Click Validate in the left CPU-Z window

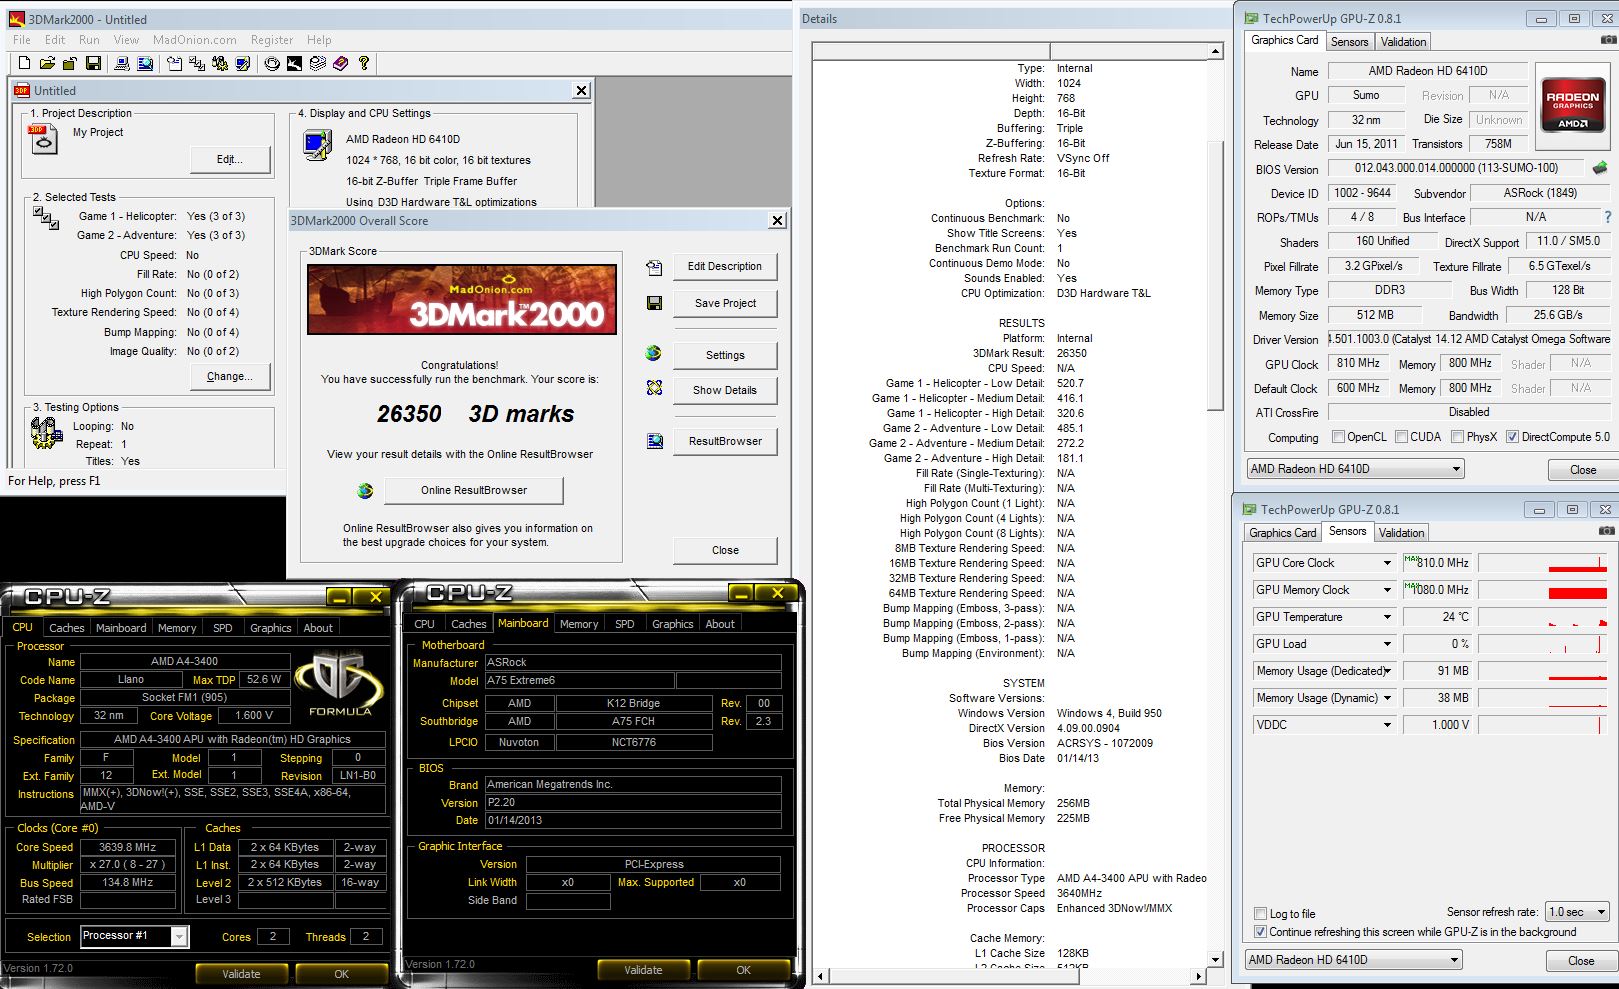241,974
